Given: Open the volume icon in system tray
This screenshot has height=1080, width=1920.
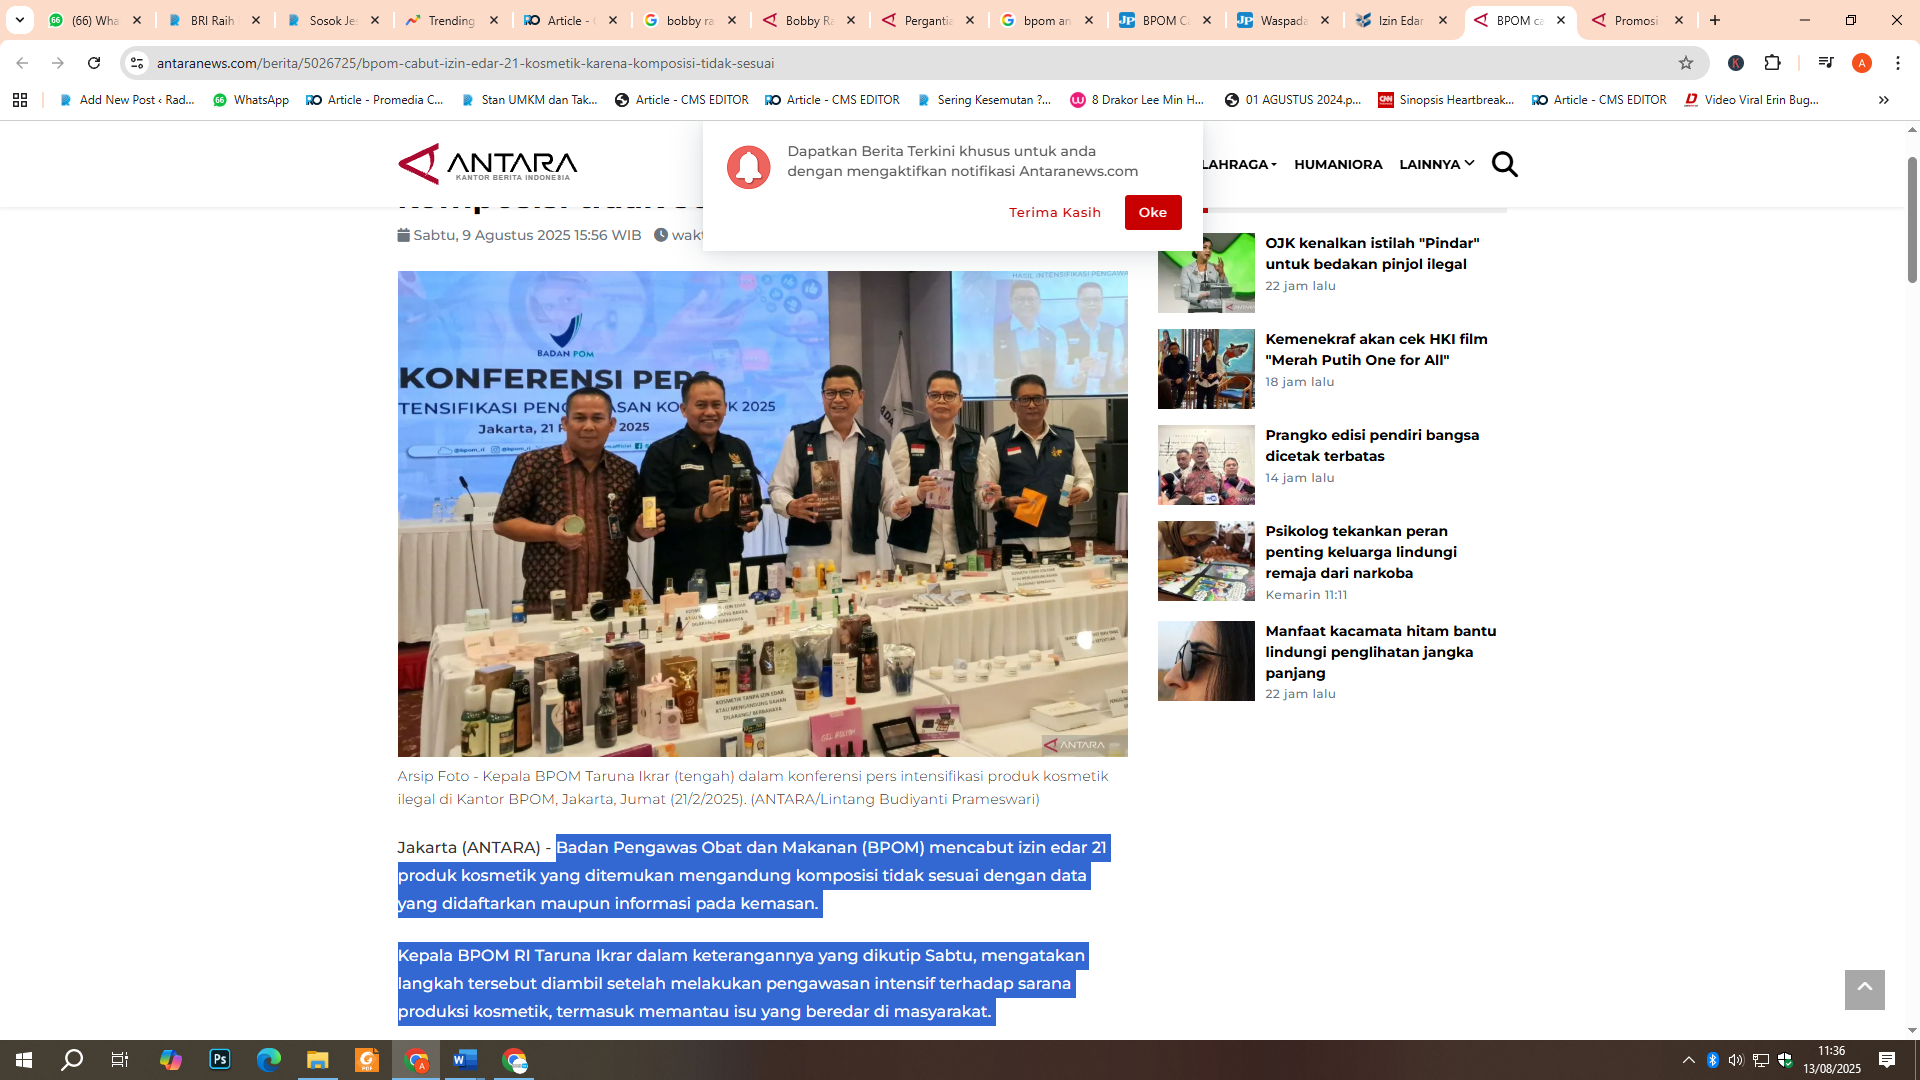Looking at the screenshot, I should coord(1736,1060).
